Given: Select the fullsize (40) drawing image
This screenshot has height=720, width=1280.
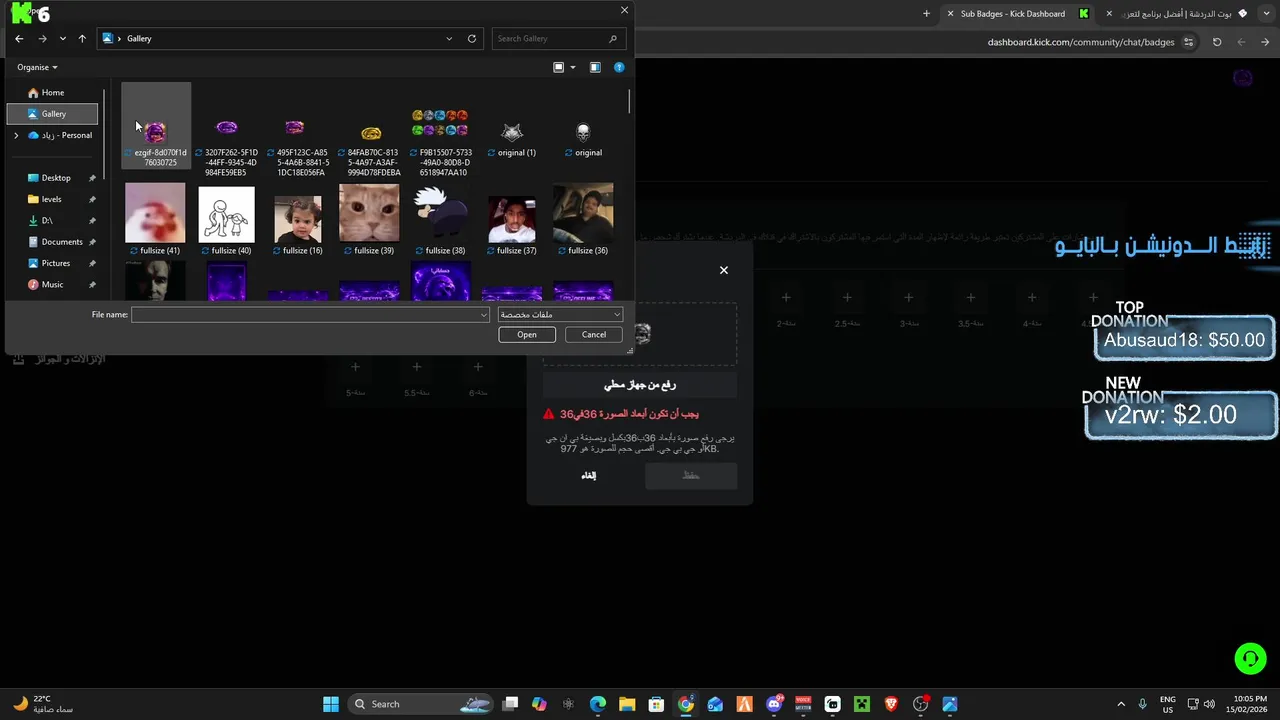Looking at the screenshot, I should (x=226, y=219).
